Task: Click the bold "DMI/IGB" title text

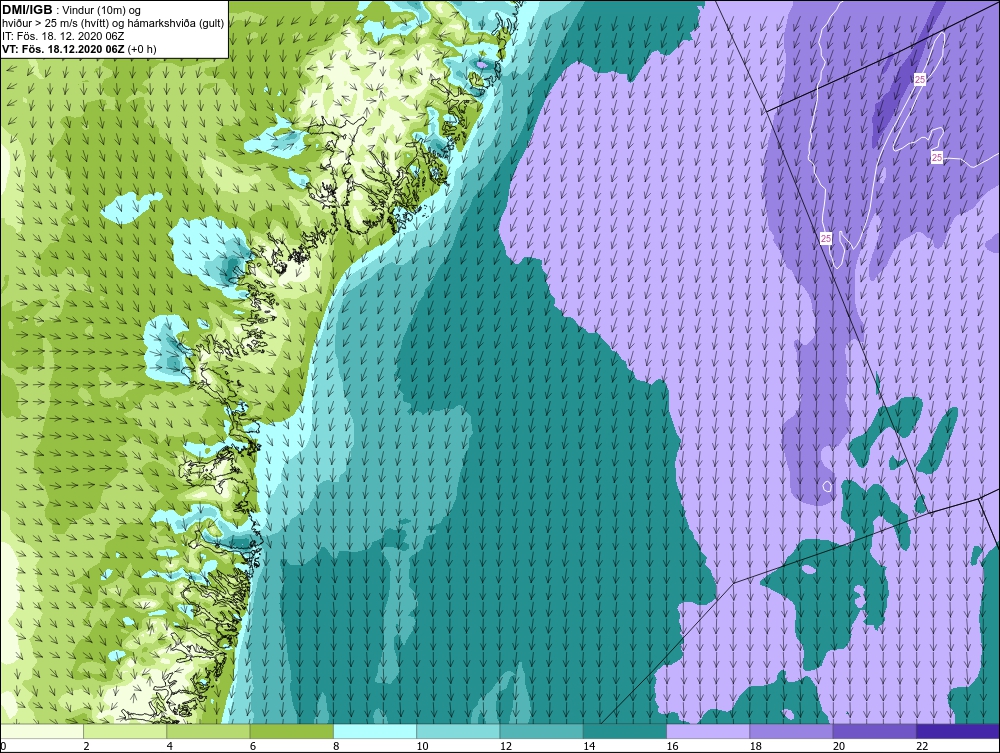Action: click(27, 10)
